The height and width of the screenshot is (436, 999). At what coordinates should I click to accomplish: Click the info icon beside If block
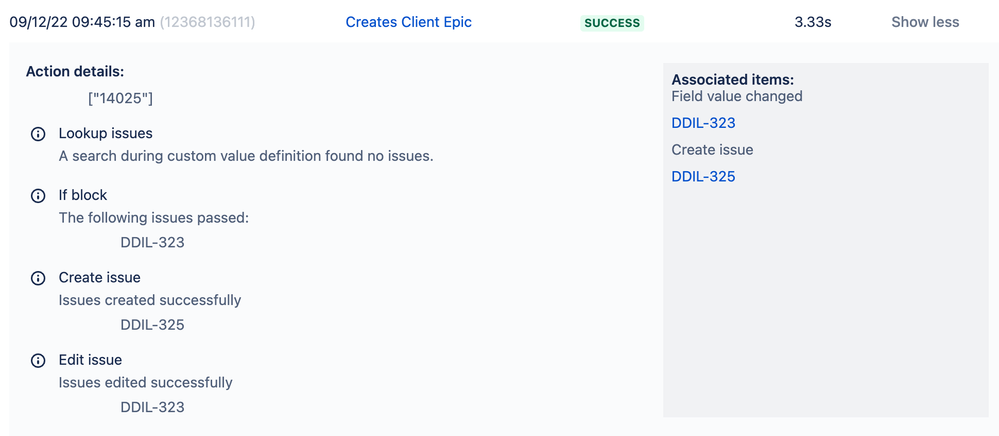38,196
